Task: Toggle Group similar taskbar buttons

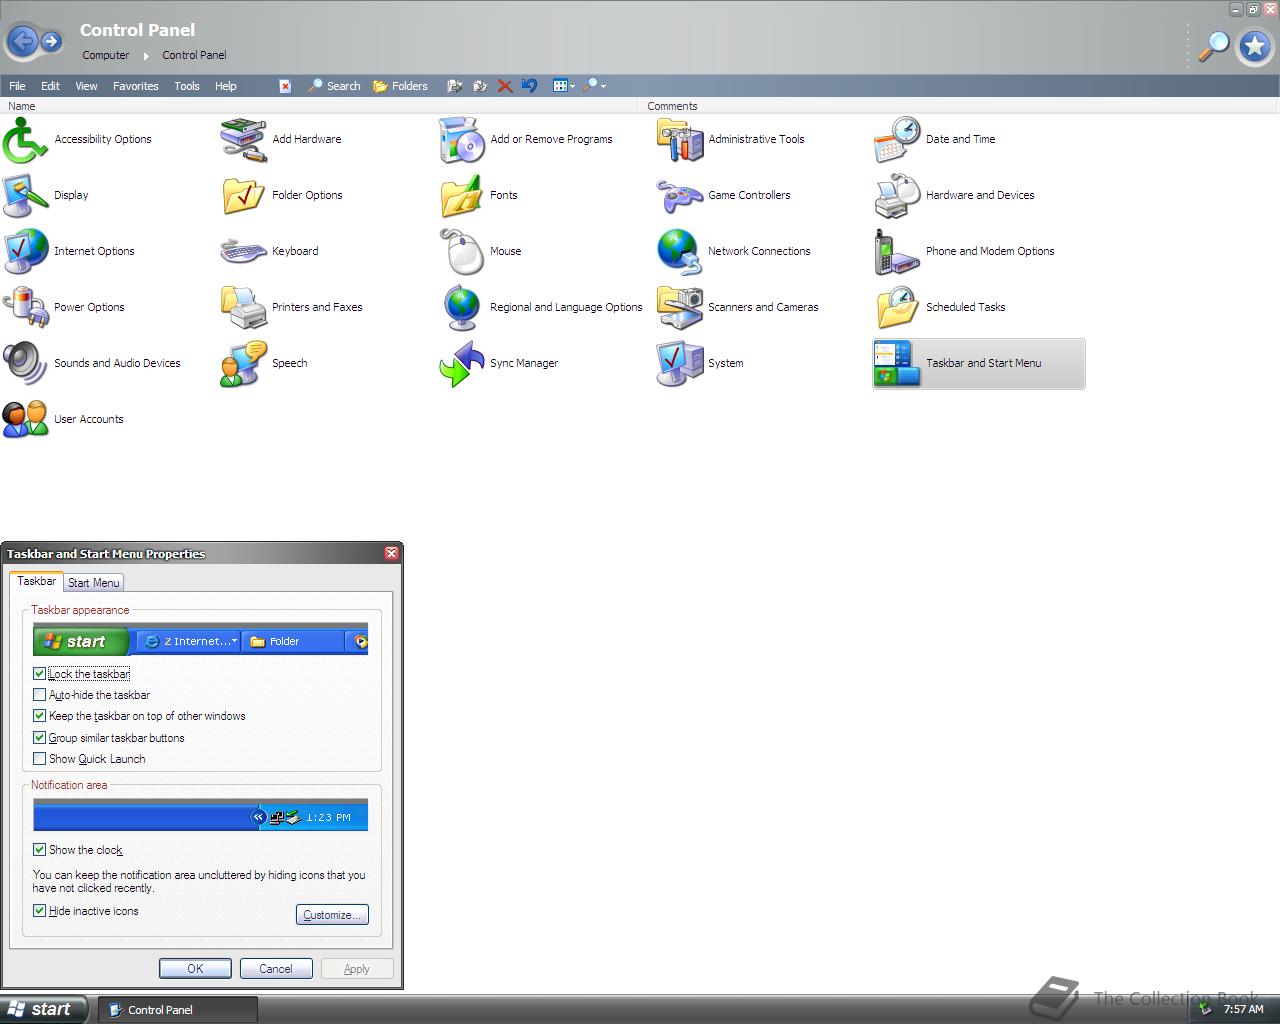Action: [40, 738]
